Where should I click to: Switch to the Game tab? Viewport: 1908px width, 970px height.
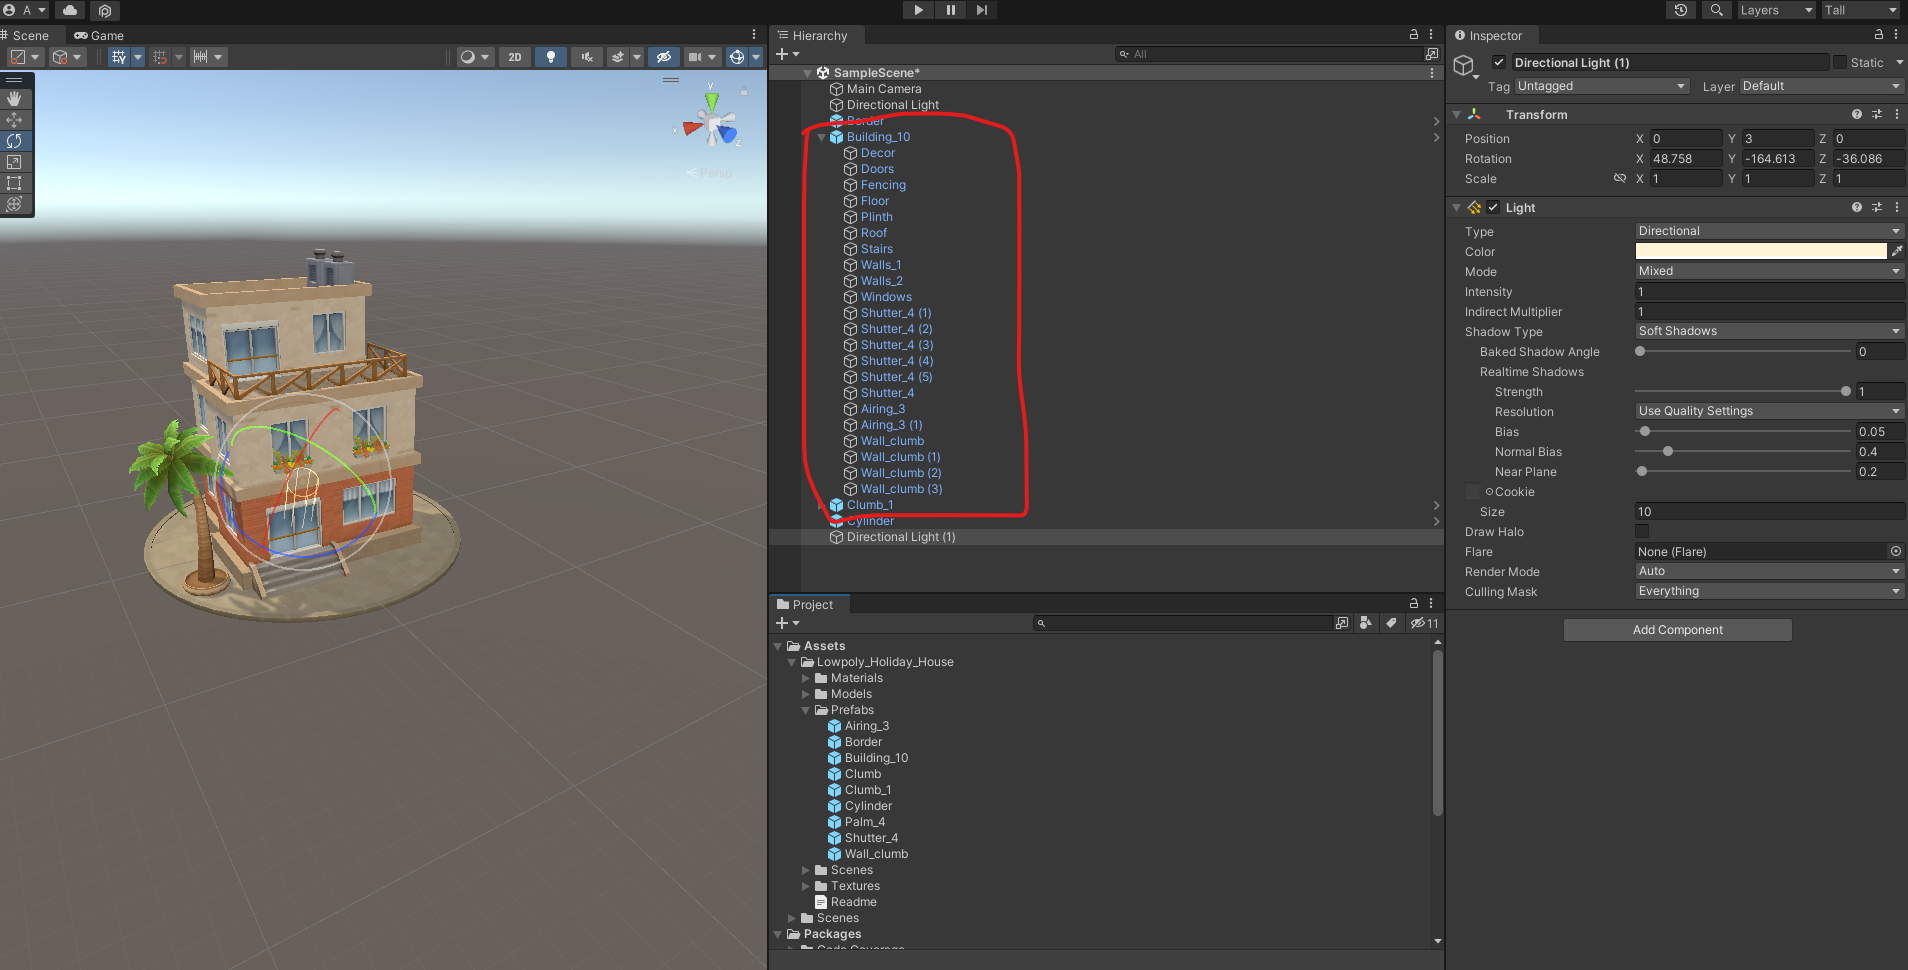tap(99, 35)
